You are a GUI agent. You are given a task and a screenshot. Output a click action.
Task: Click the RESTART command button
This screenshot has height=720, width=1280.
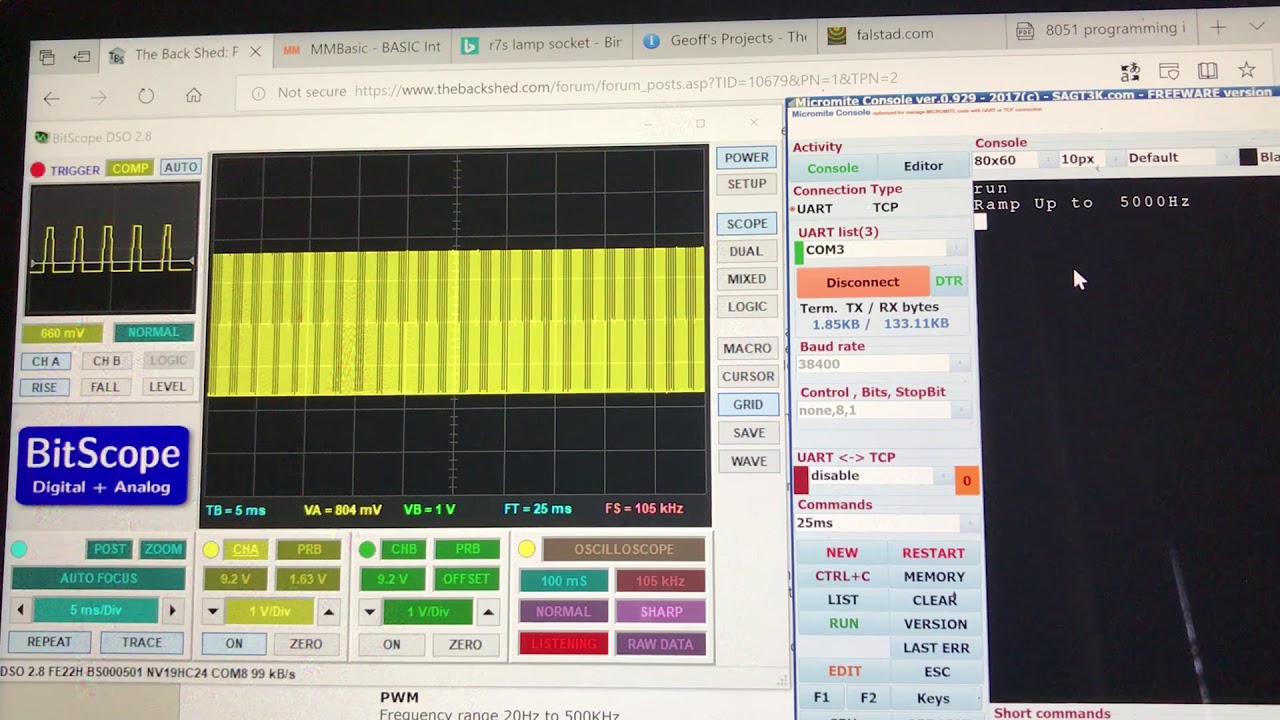click(933, 553)
